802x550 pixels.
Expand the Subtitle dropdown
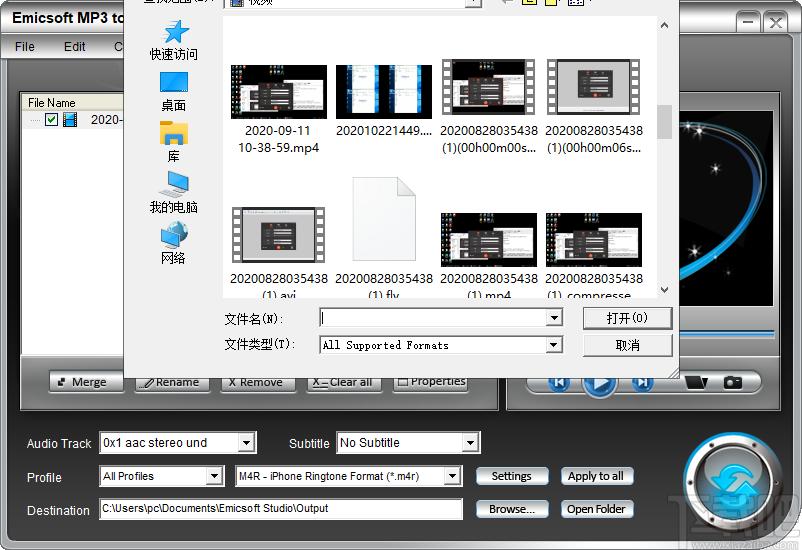(470, 443)
